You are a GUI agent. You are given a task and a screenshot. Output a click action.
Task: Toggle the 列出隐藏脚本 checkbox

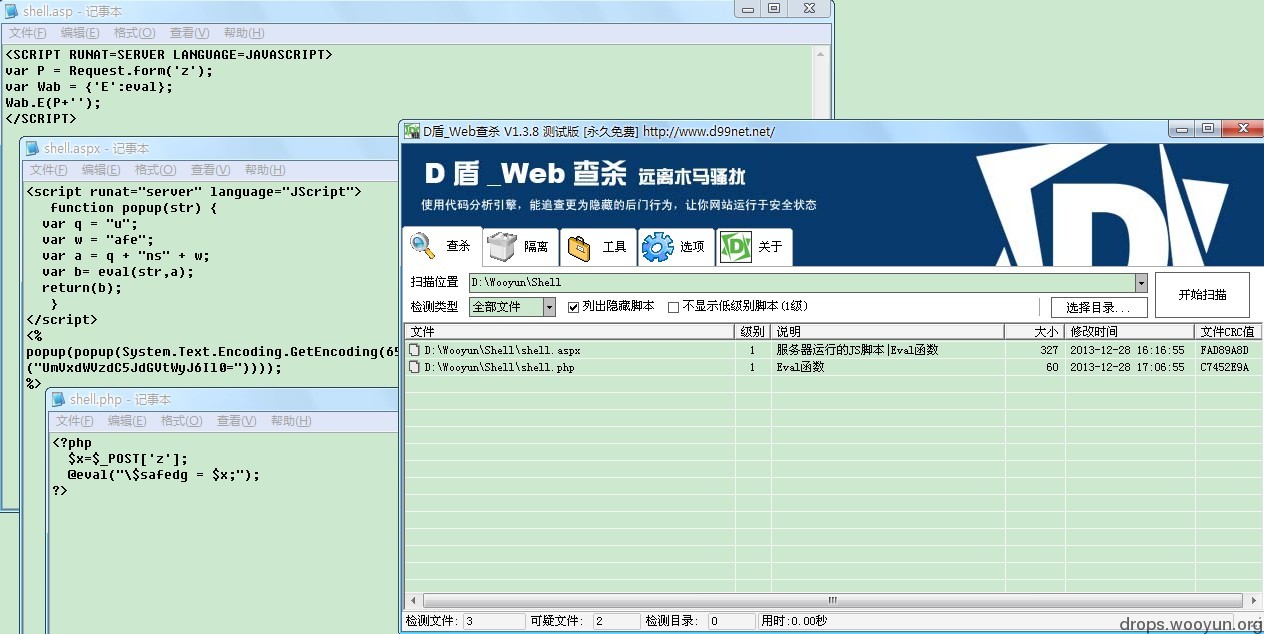coord(574,307)
